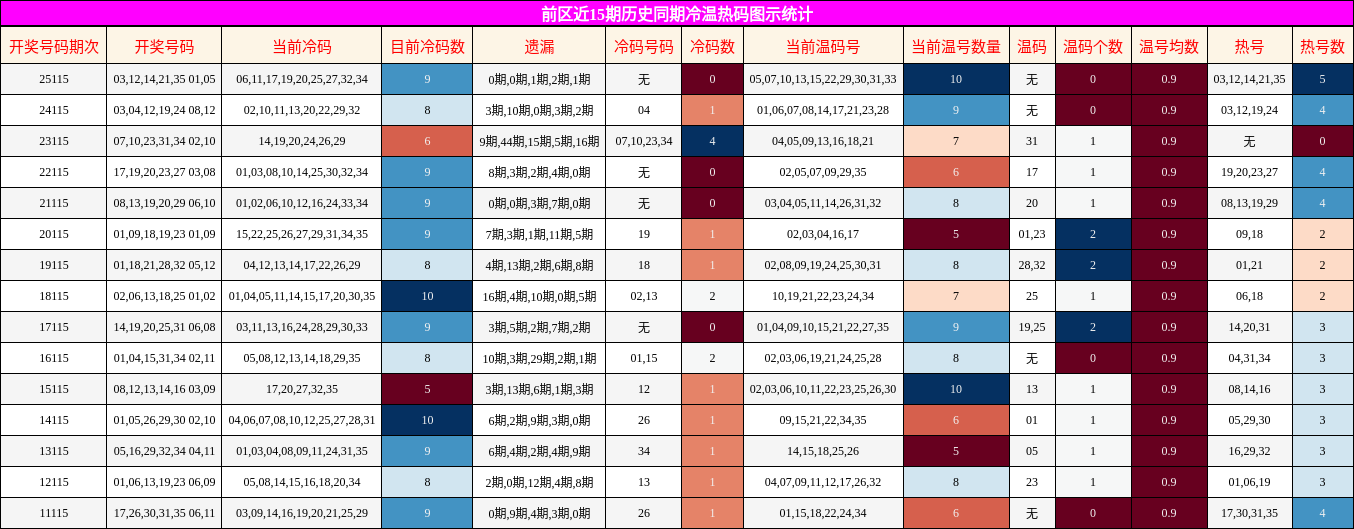The width and height of the screenshot is (1354, 529).
Task: Select draw numbers 08,12,13,14,16 03,09
Action: [164, 389]
